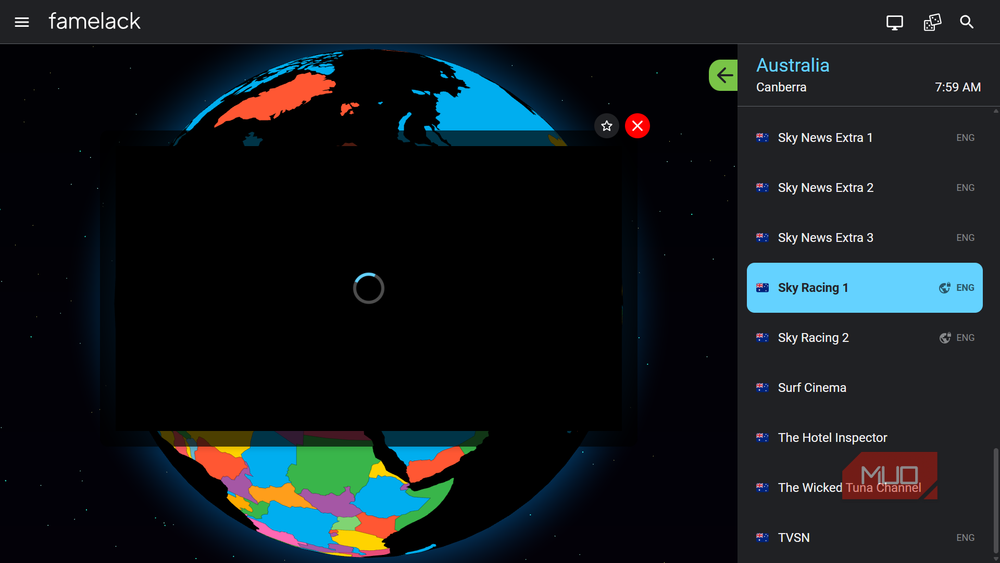
Task: Open the hamburger navigation menu
Action: point(22,22)
